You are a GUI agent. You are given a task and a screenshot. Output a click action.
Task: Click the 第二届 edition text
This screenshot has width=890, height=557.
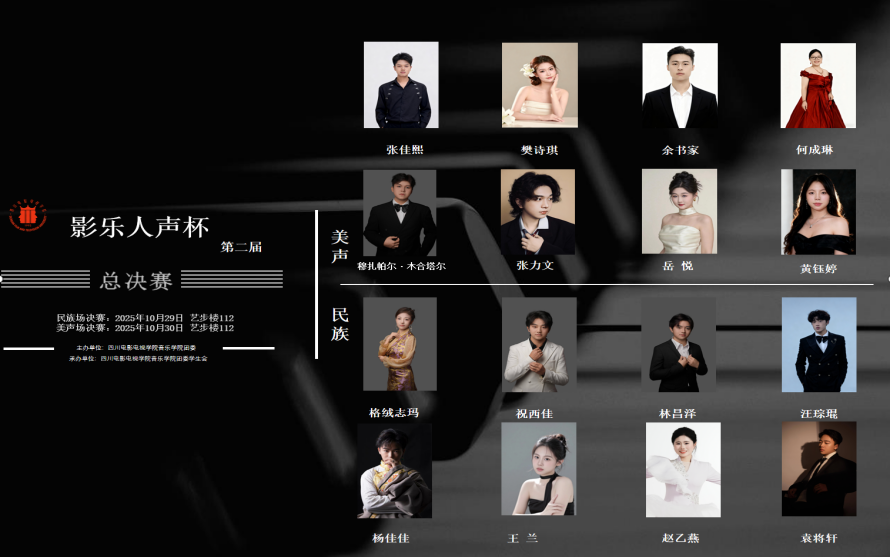tap(241, 247)
